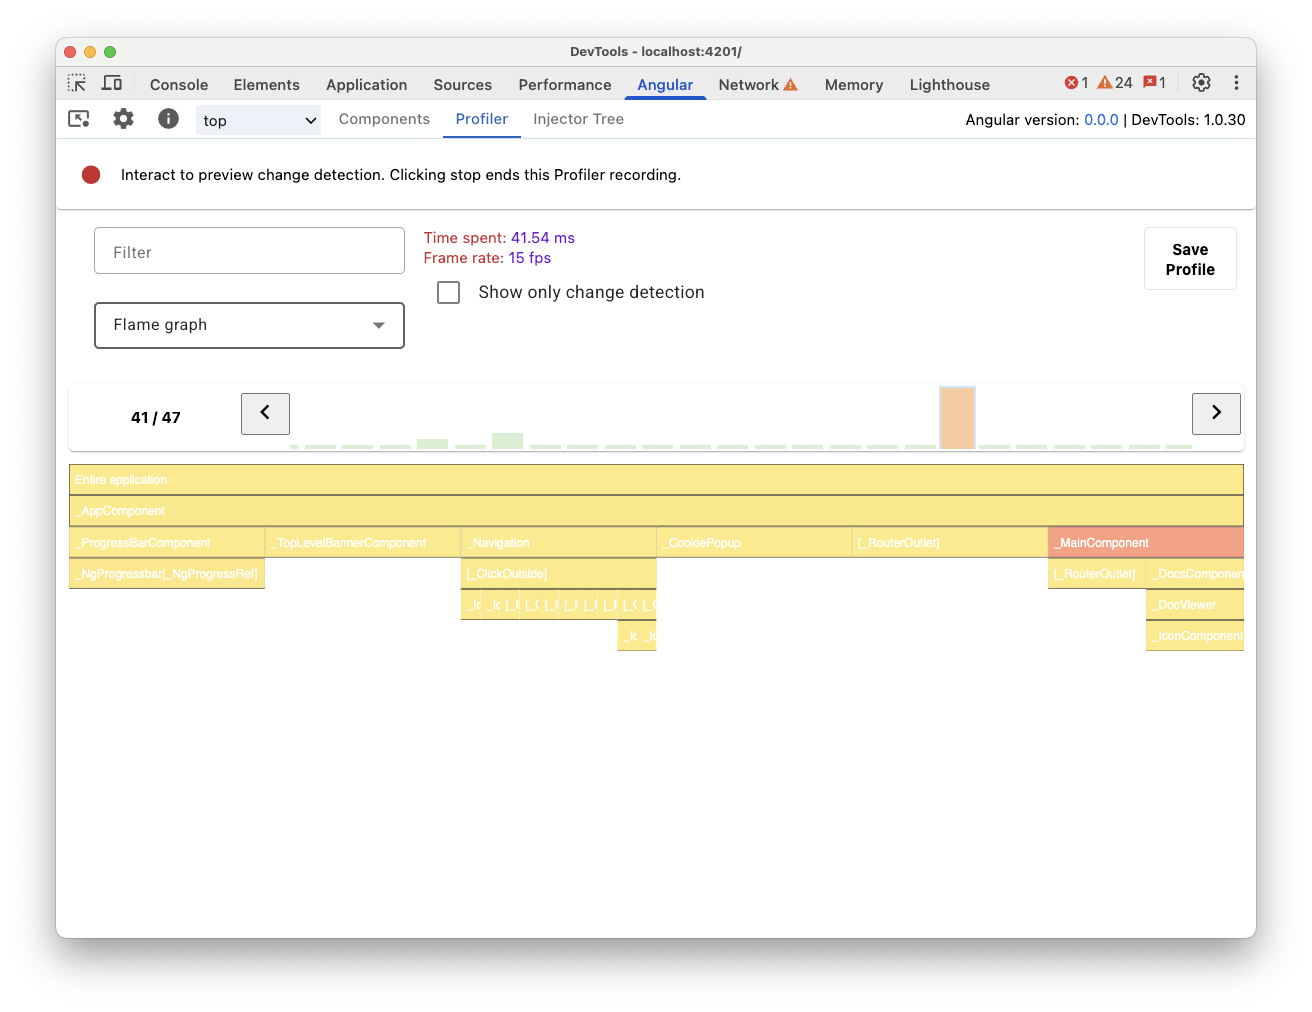Open the Customize DevTools three-dot menu
This screenshot has height=1012, width=1312.
click(x=1237, y=83)
